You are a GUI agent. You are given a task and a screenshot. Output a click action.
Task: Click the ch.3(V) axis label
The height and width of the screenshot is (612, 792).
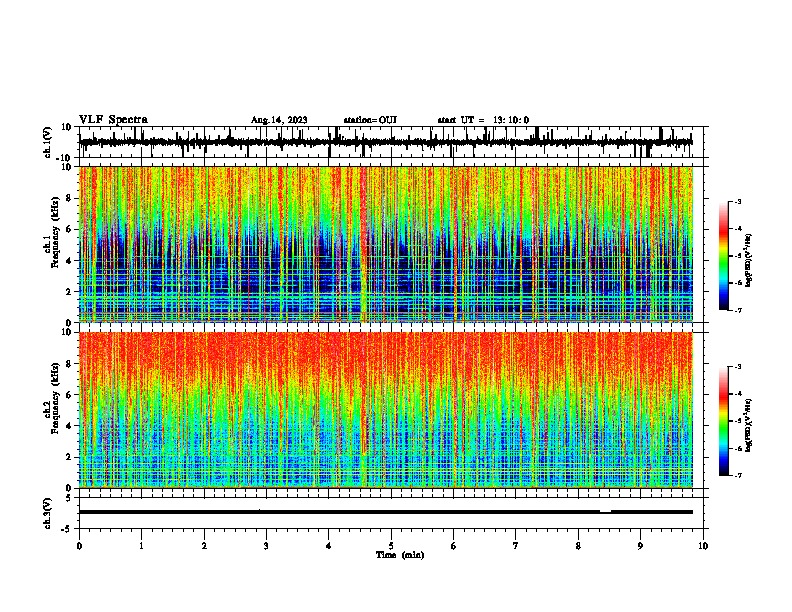[x=48, y=513]
